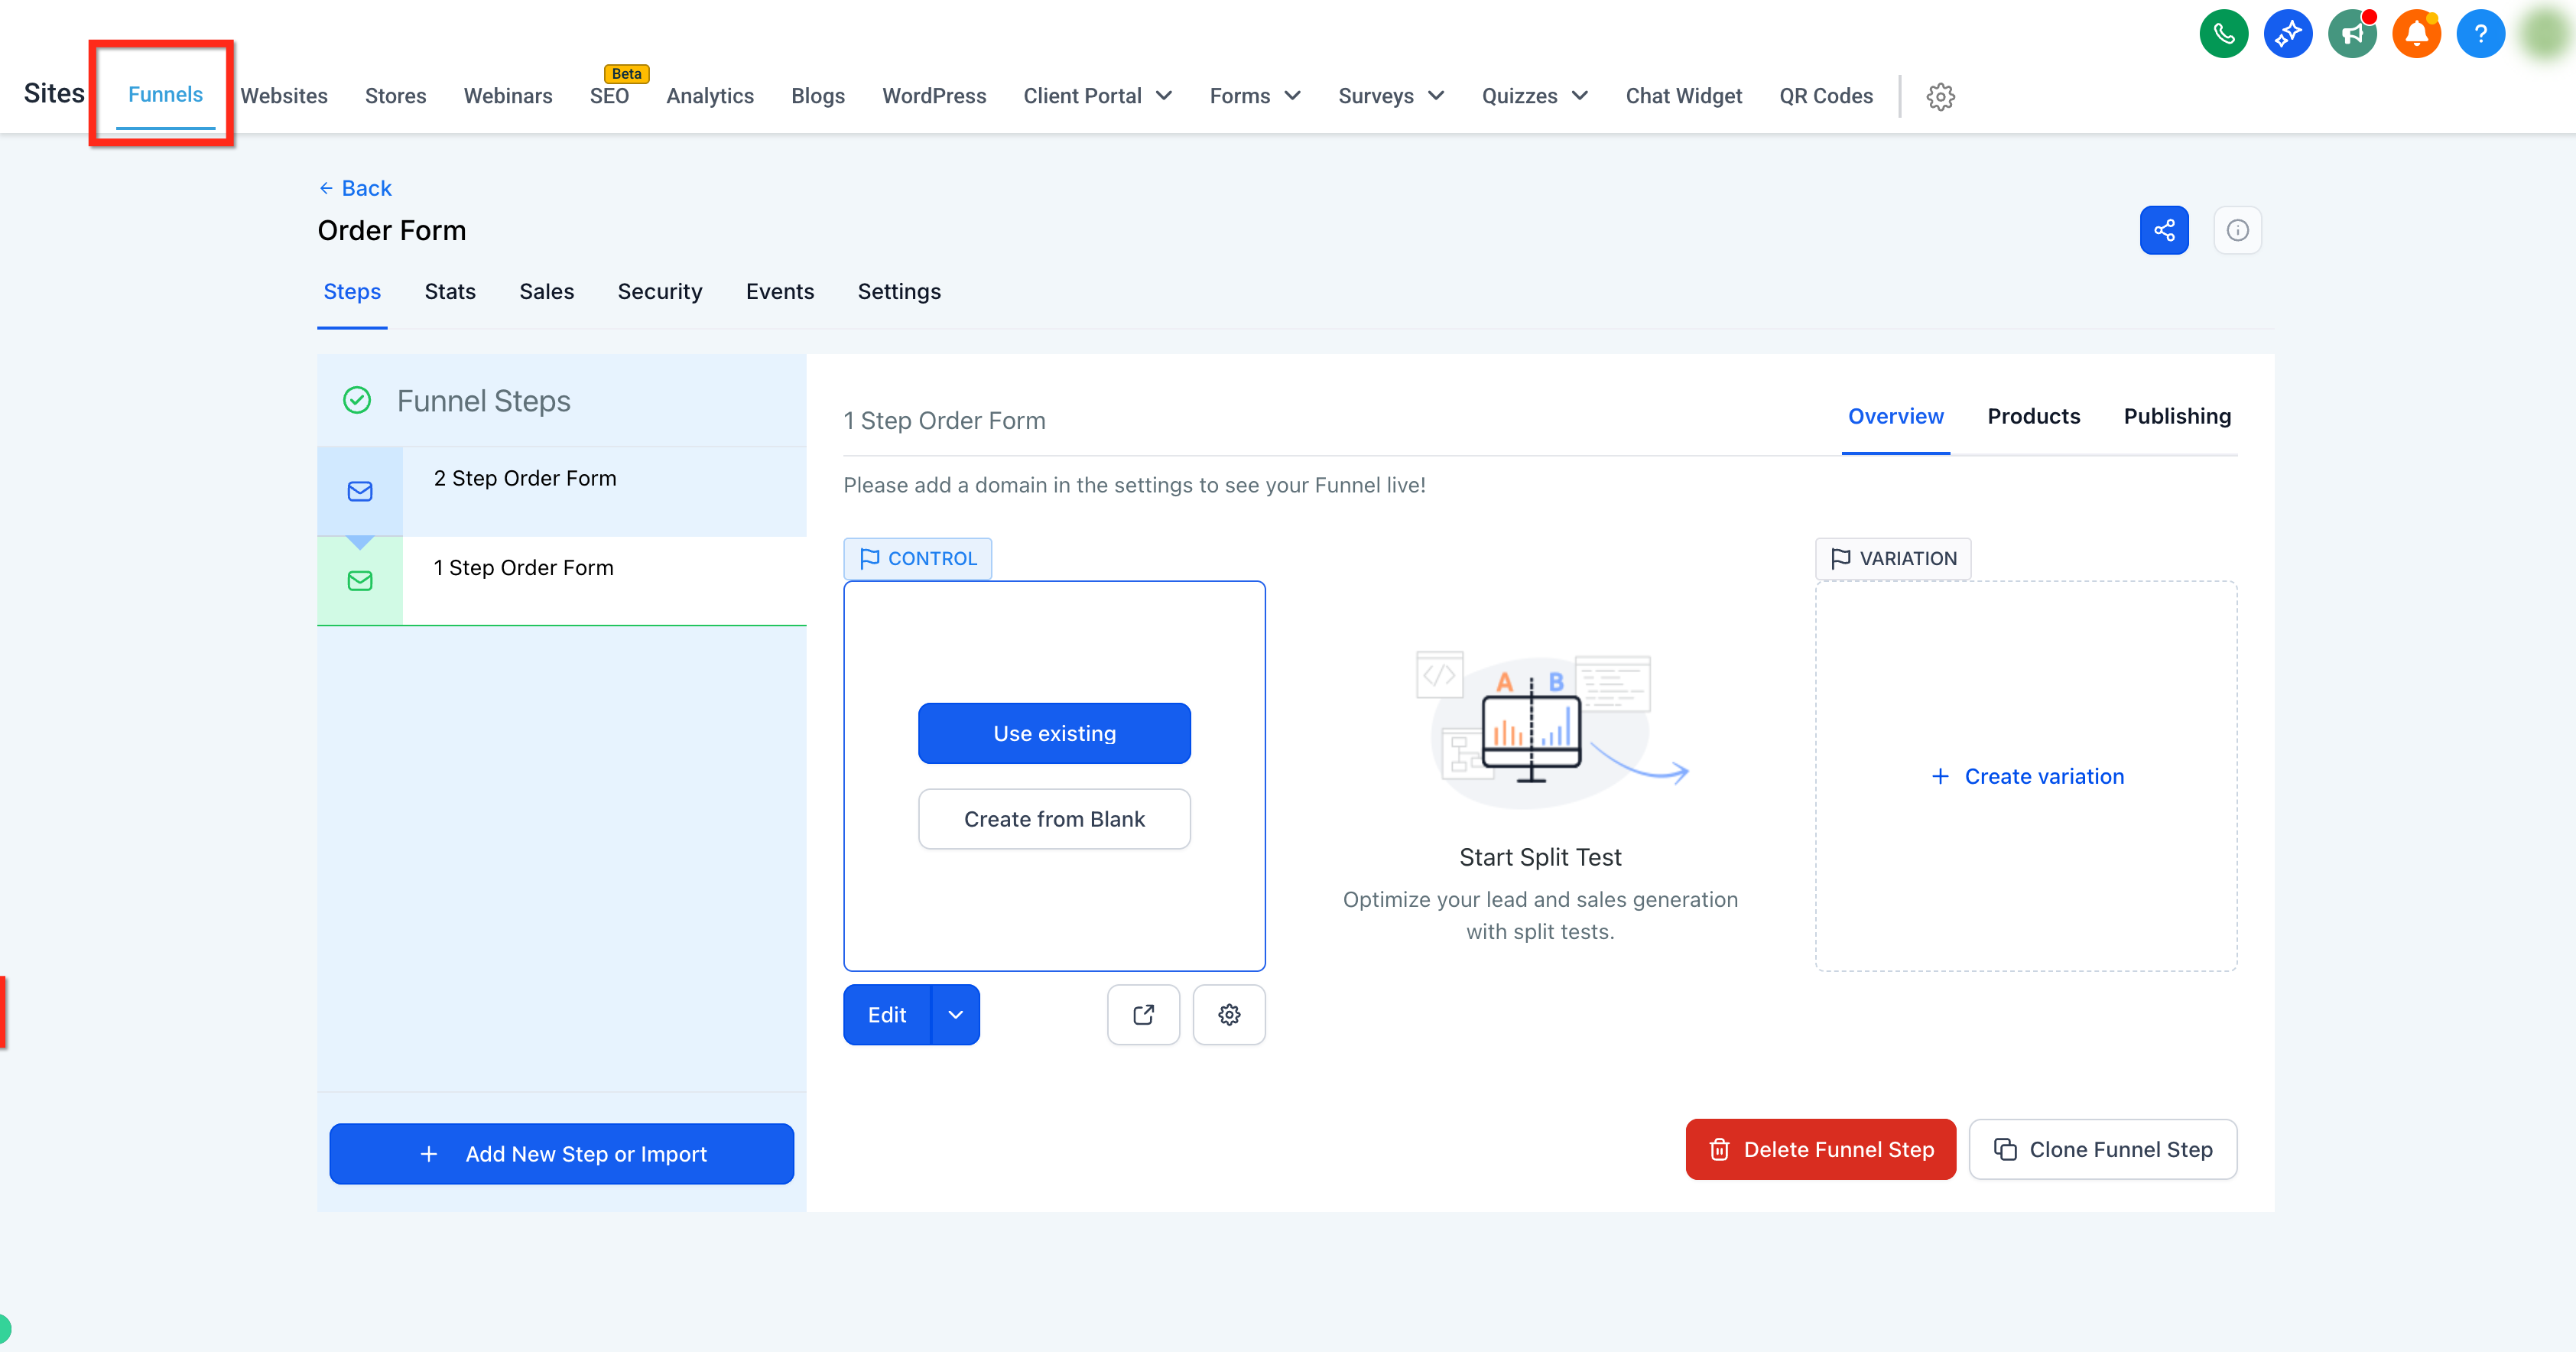
Task: Open control page preview in new tab
Action: point(1143,1015)
